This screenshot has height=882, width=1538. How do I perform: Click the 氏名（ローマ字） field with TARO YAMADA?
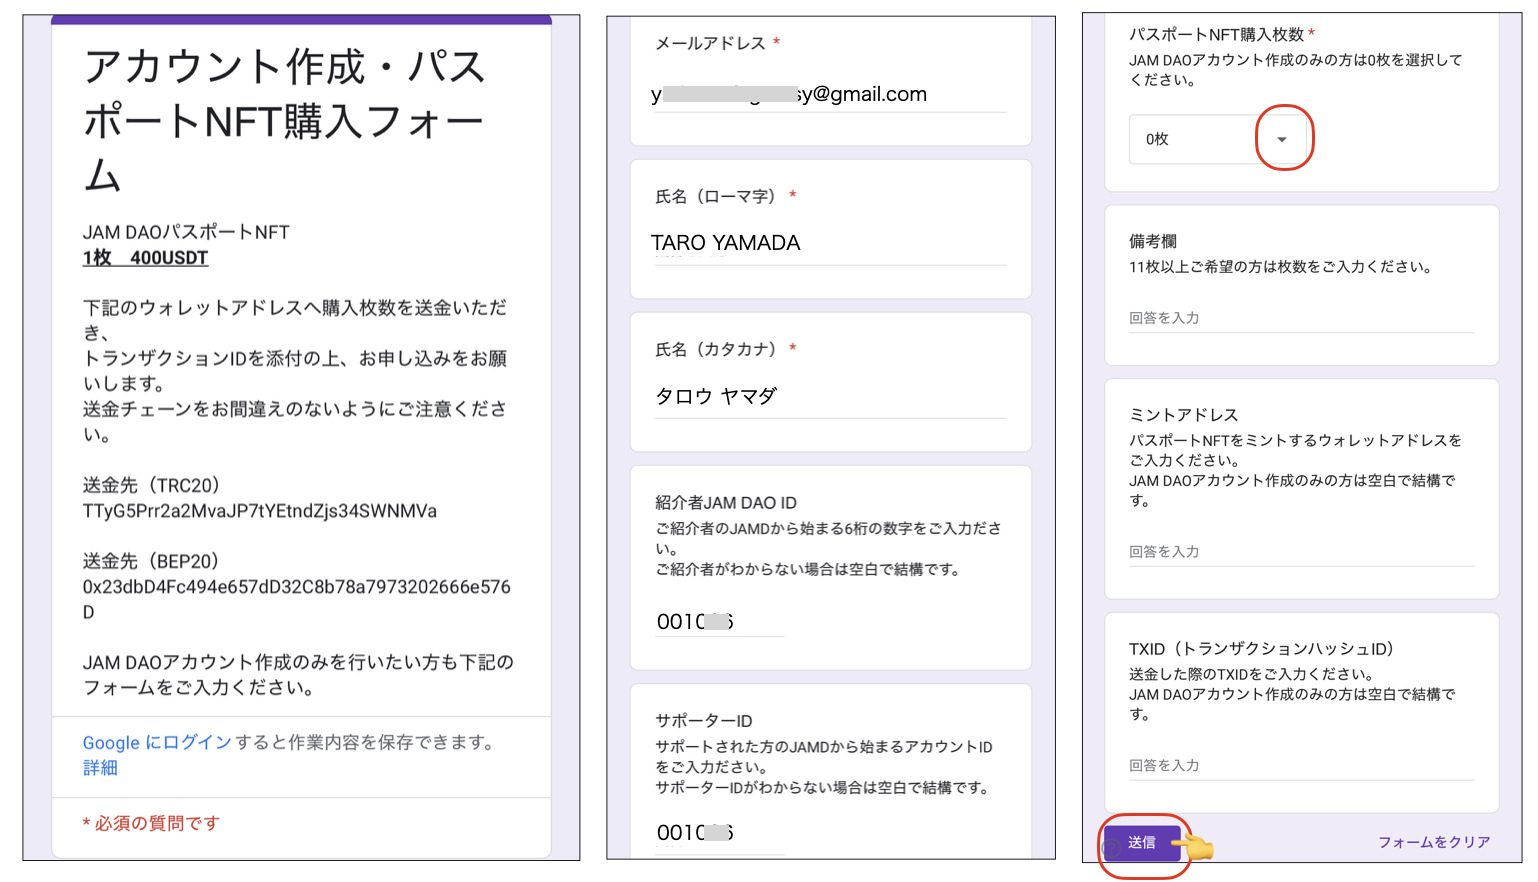click(829, 243)
